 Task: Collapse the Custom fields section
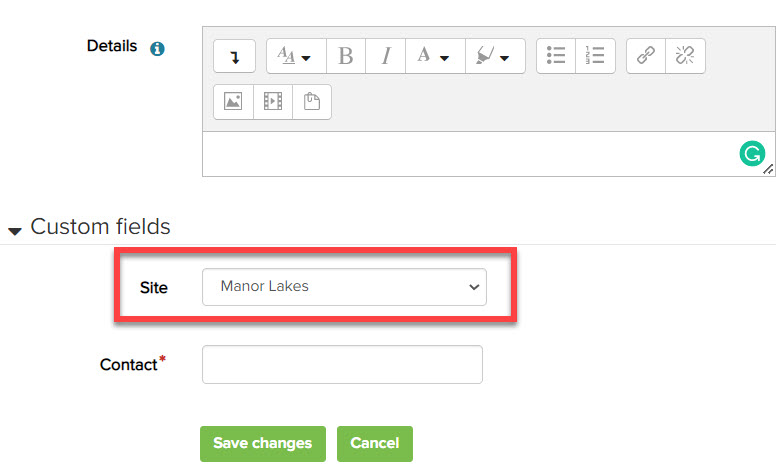point(15,229)
